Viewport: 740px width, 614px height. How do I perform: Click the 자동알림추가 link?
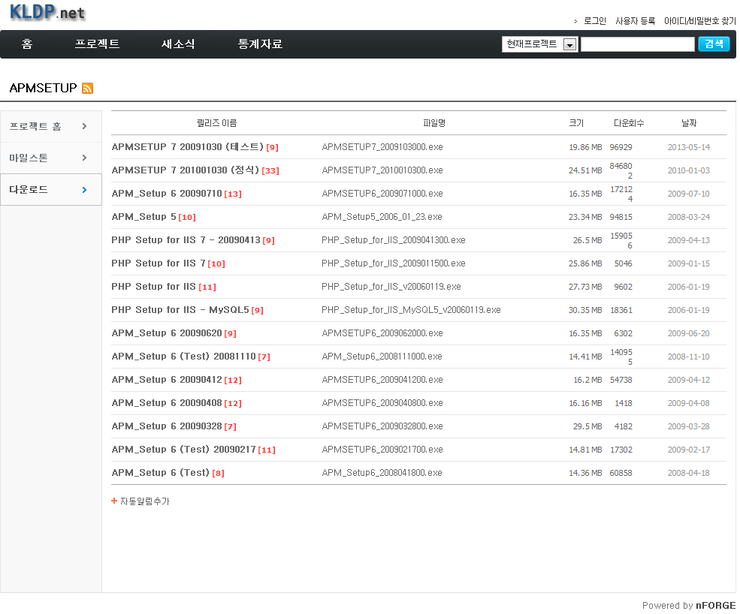pyautogui.click(x=144, y=501)
